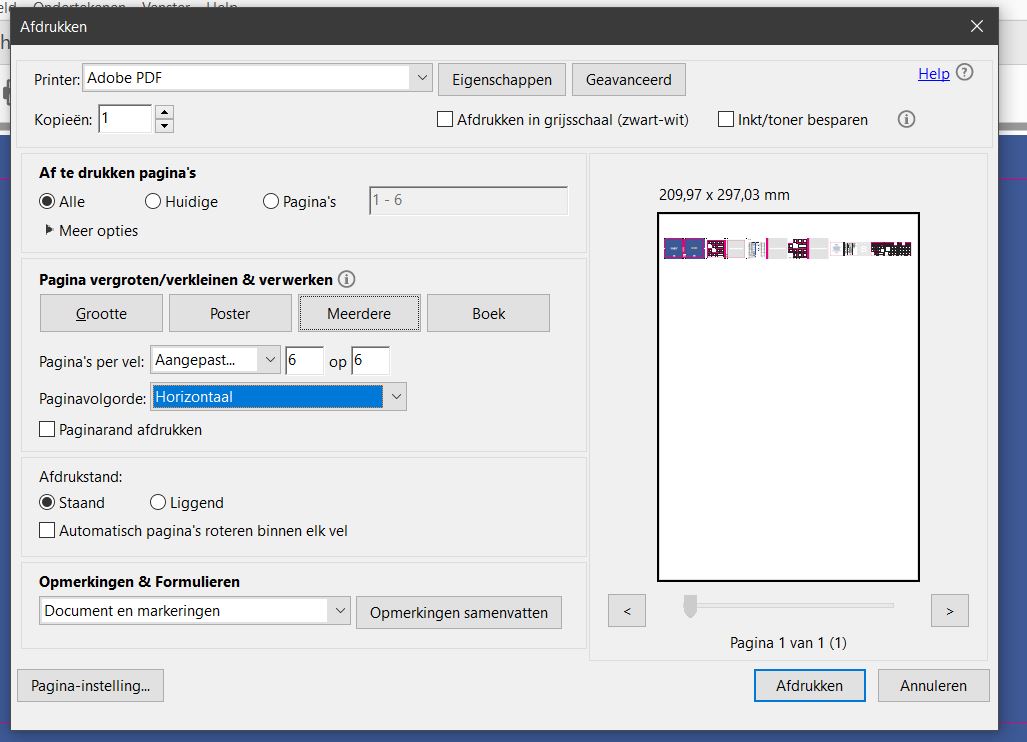Open the Pagina's per vel dropdown

(268, 359)
